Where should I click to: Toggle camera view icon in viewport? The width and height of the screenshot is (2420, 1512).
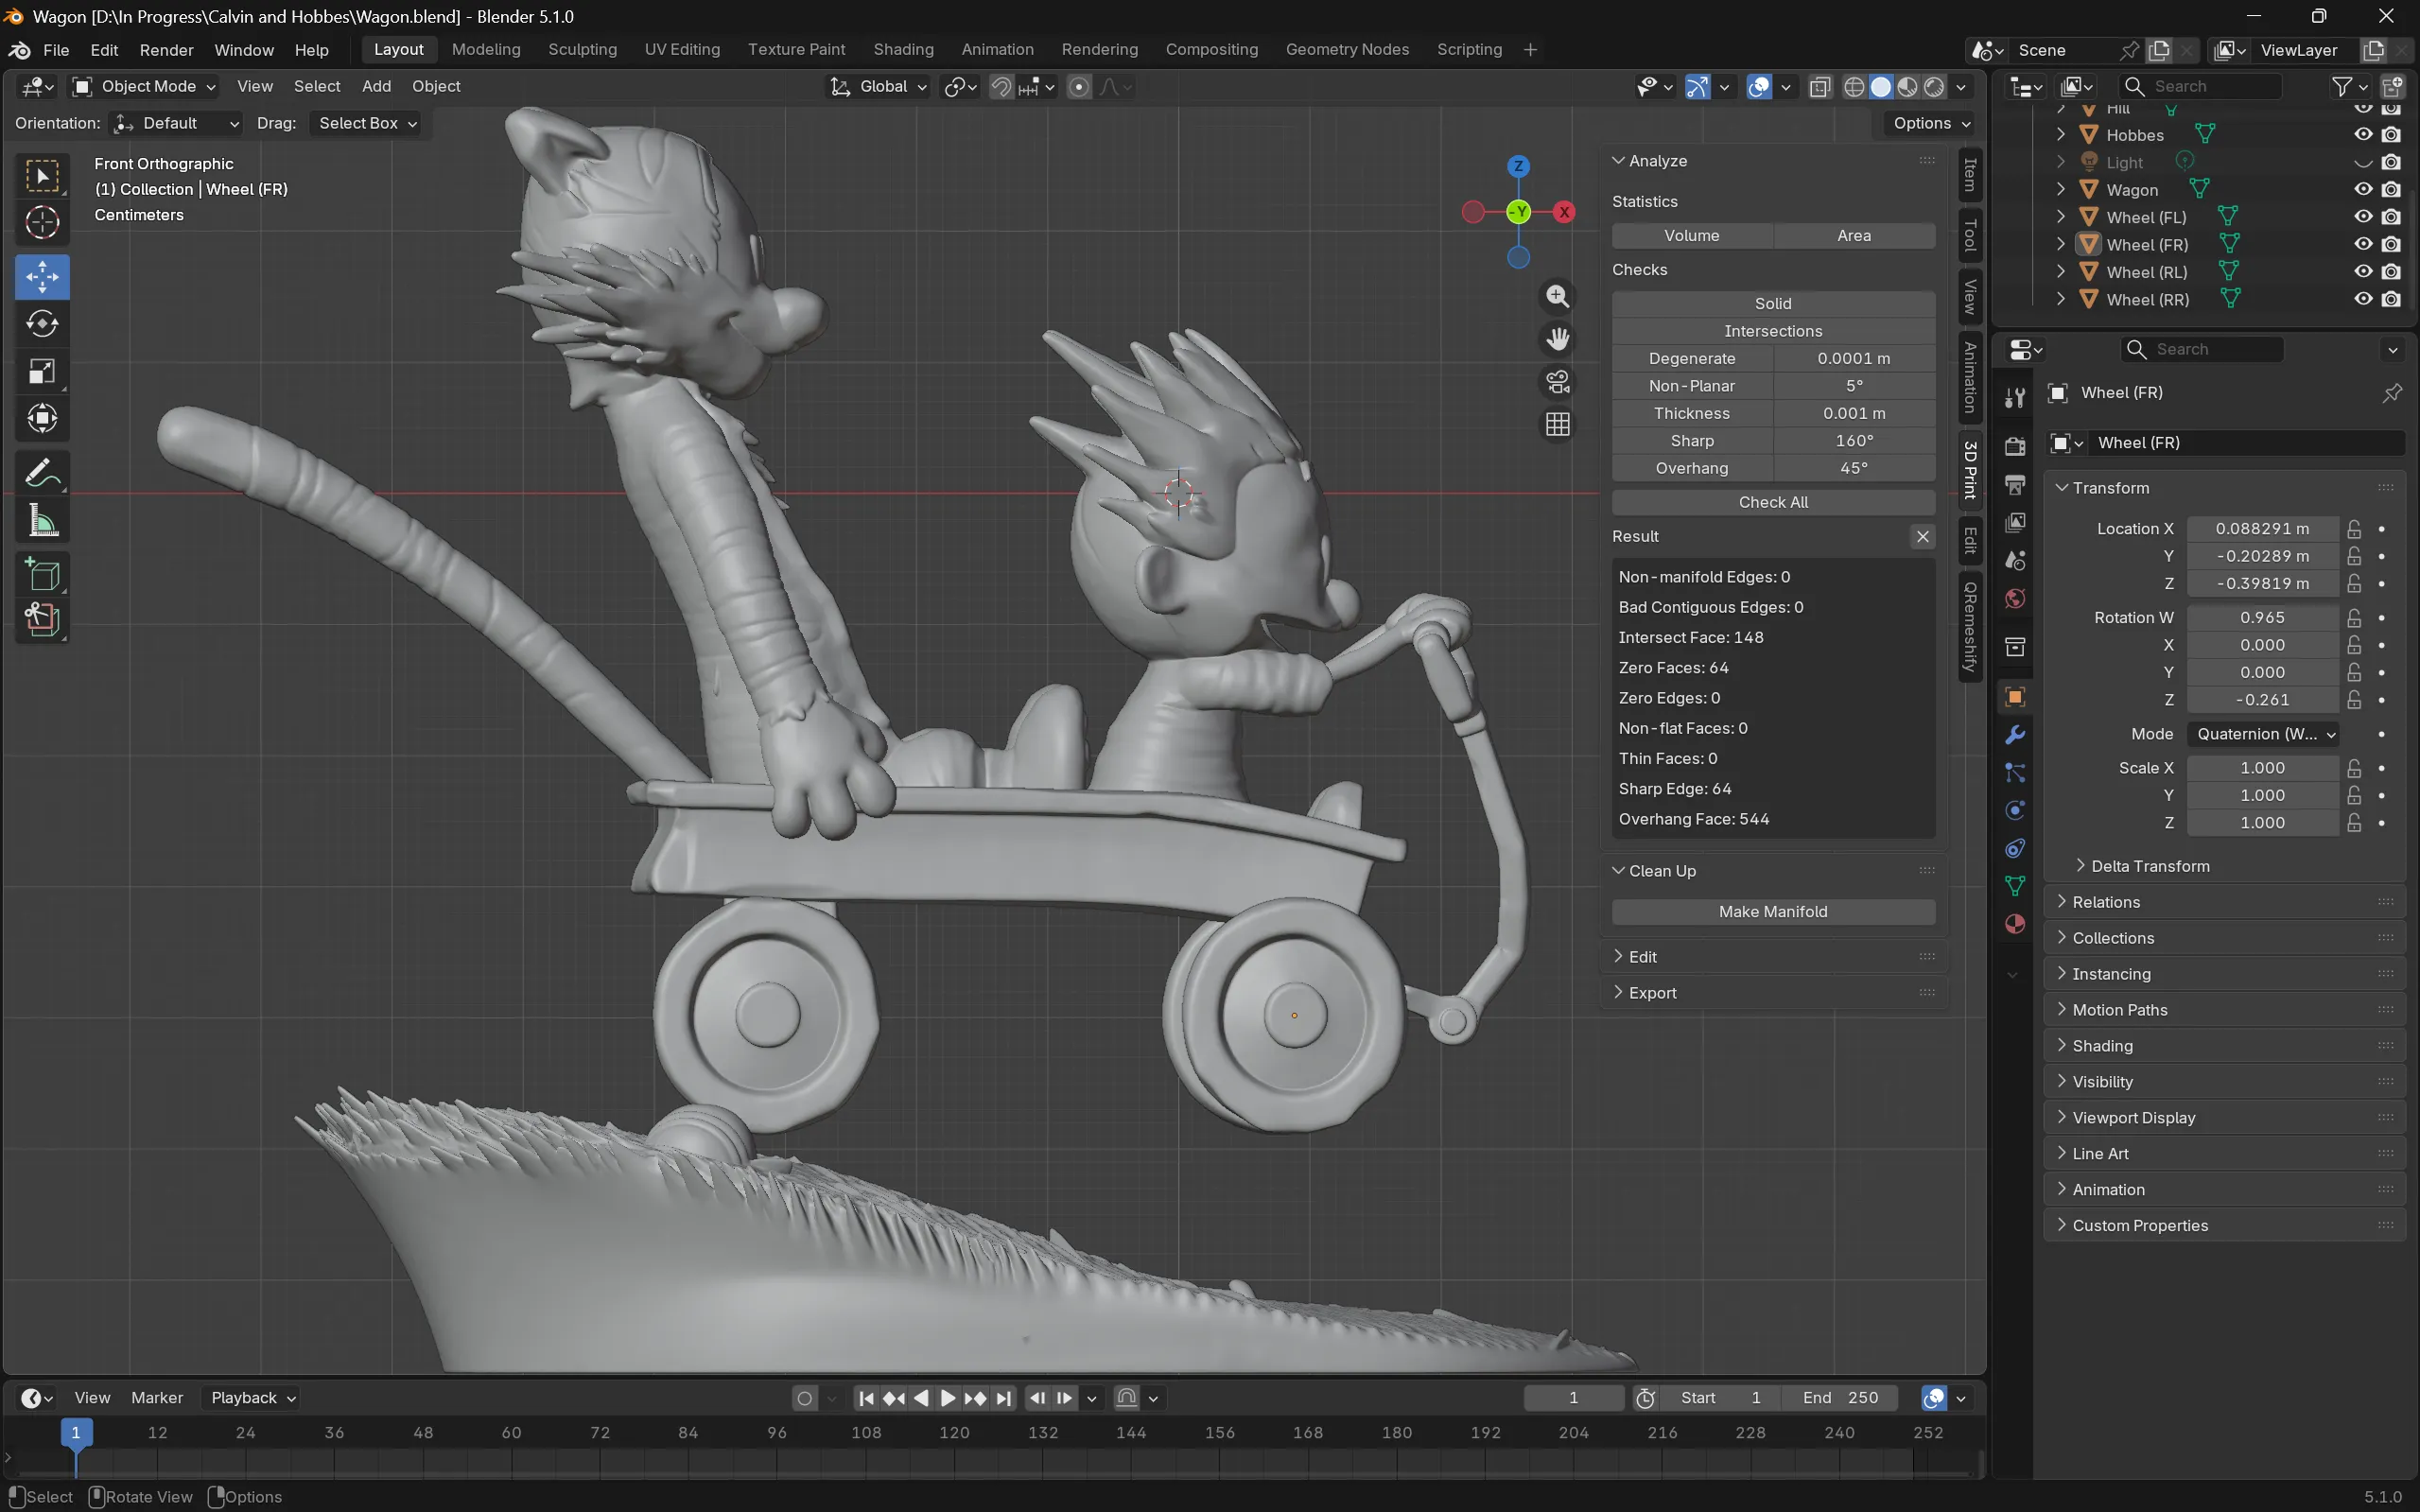[x=1557, y=382]
